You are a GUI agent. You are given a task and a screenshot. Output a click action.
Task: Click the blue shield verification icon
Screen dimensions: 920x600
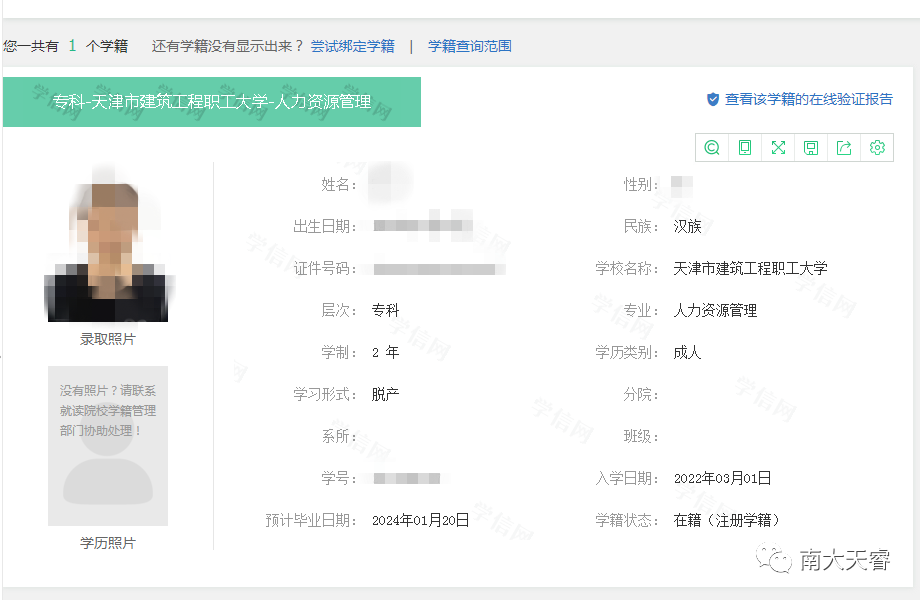[x=713, y=100]
